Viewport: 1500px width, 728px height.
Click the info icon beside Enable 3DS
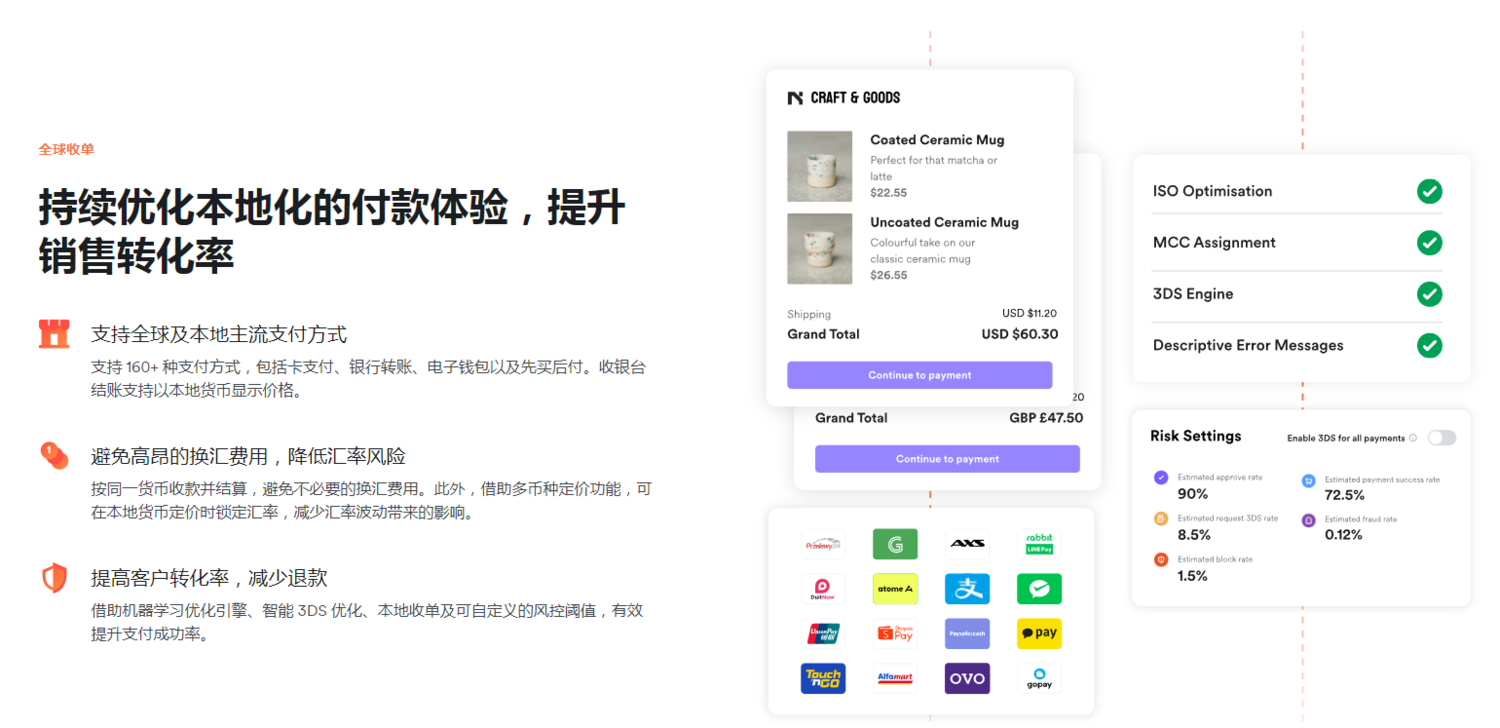coord(1412,438)
